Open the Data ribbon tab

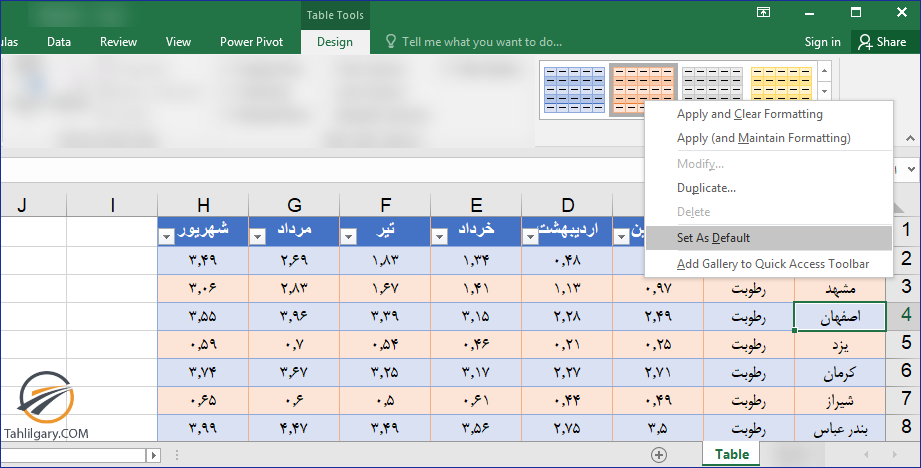[x=59, y=42]
